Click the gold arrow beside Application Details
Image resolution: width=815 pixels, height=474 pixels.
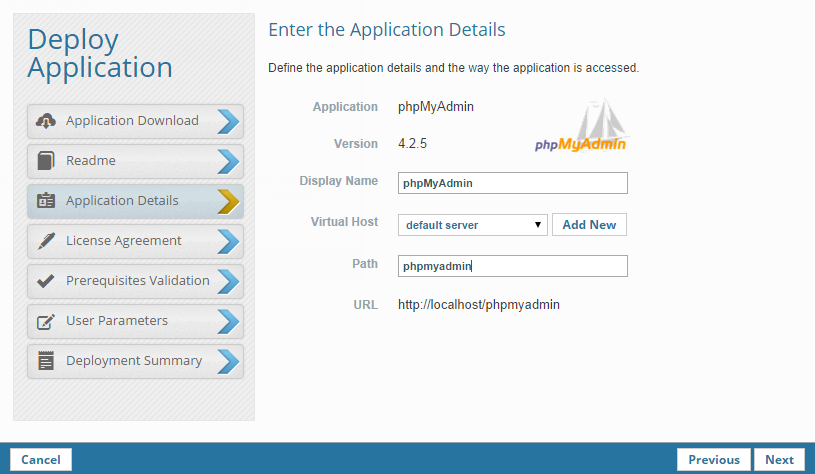(x=228, y=201)
